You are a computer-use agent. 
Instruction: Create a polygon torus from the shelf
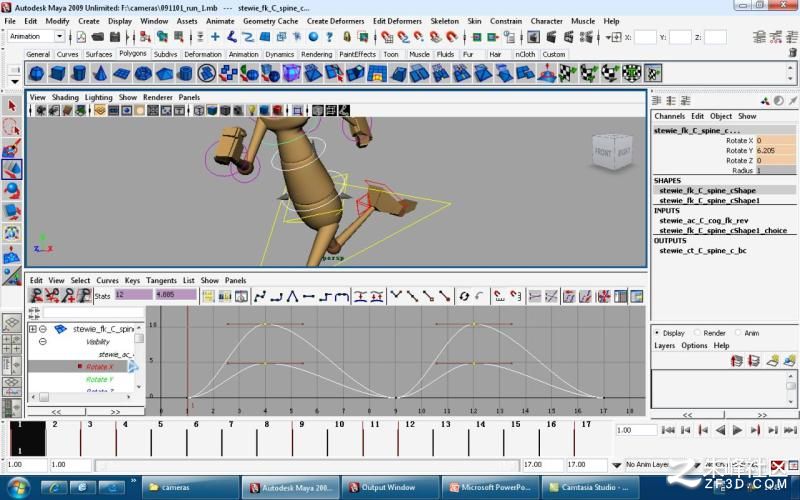(143, 73)
